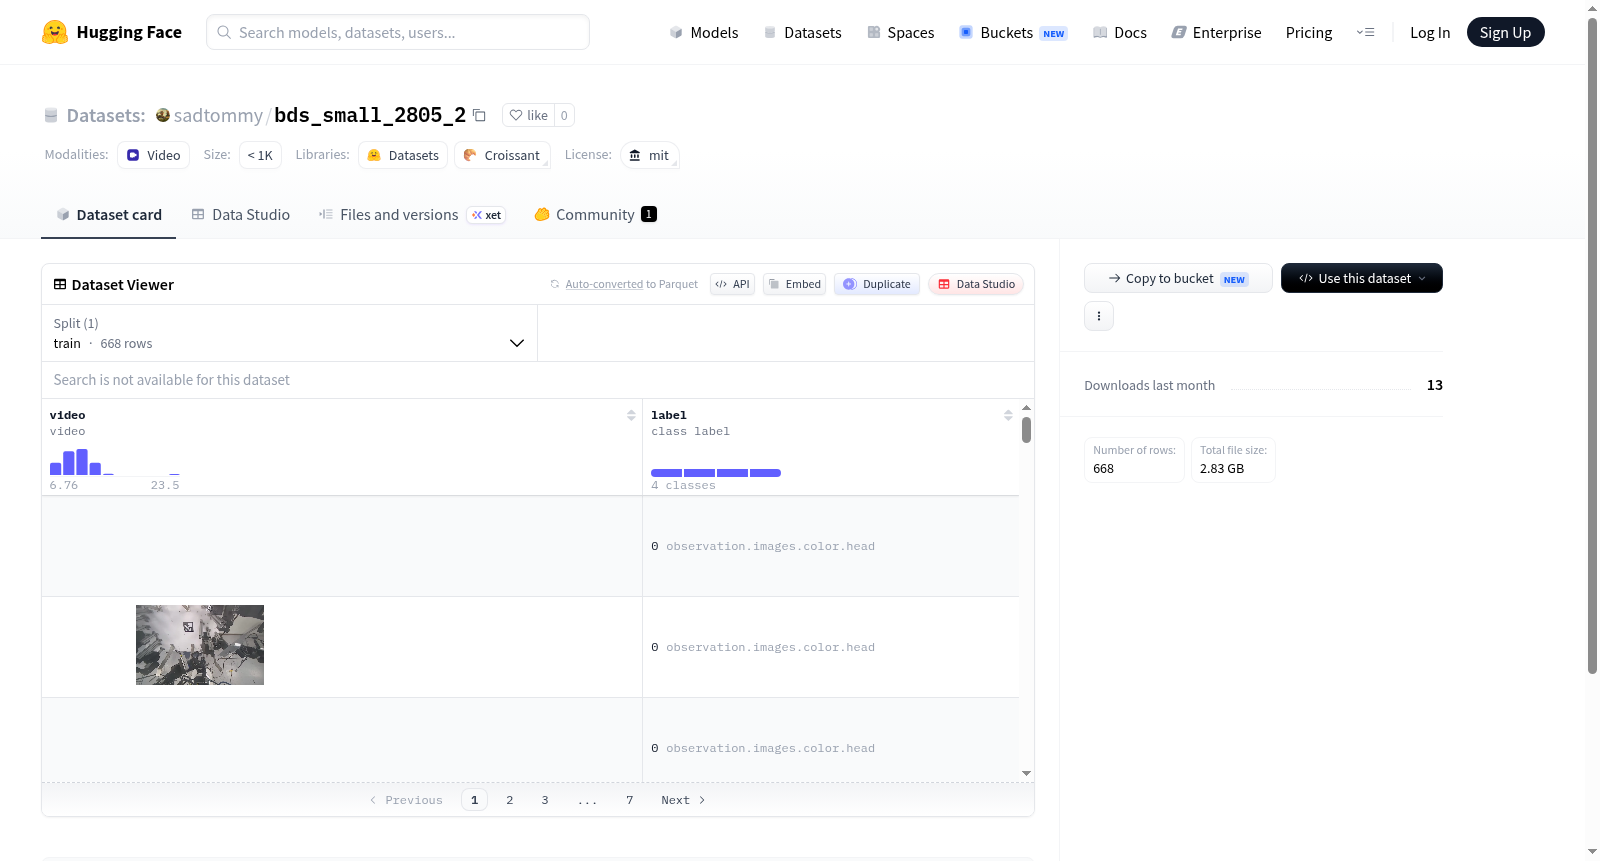This screenshot has height=861, width=1600.
Task: Click the Hugging Face logo icon
Action: coord(55,32)
